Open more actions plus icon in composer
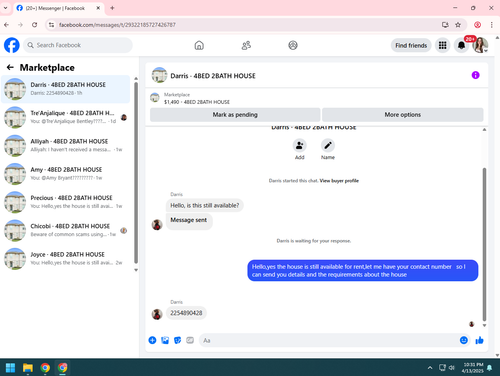The width and height of the screenshot is (500, 376). [152, 340]
